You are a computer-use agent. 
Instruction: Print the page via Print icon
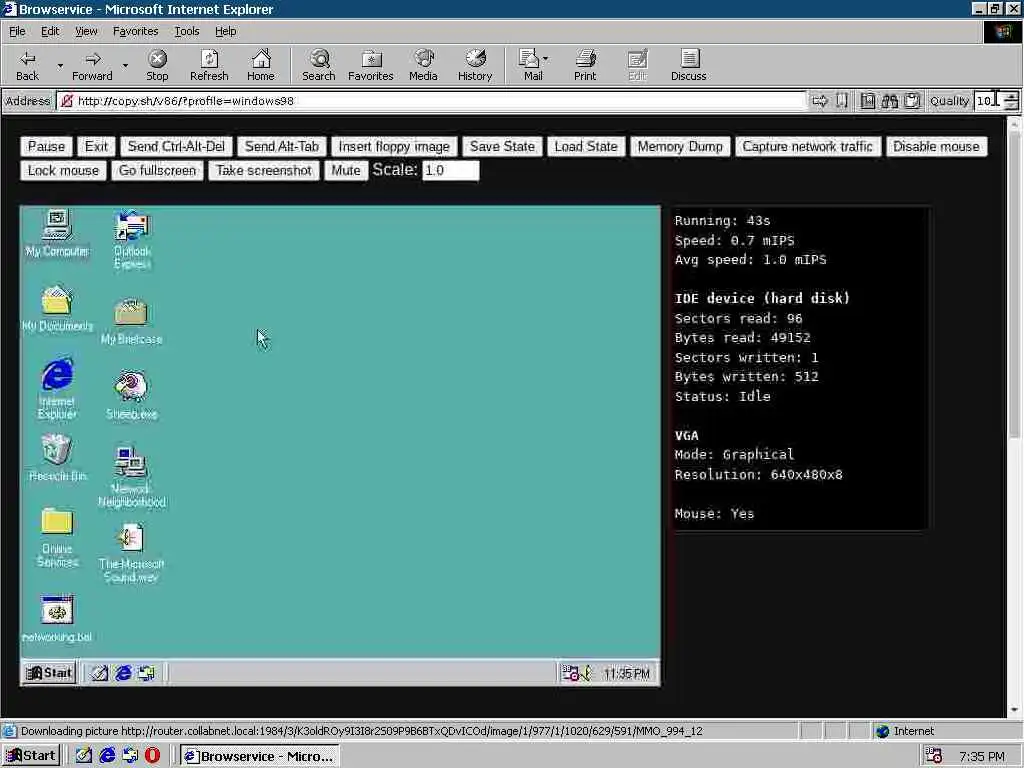click(584, 65)
